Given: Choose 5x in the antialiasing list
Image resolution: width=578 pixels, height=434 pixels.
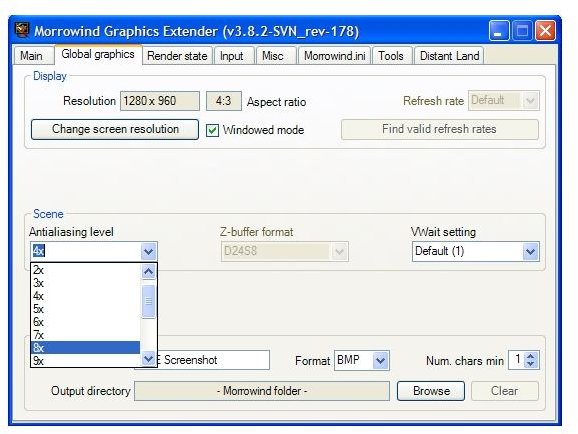Looking at the screenshot, I should tap(86, 309).
